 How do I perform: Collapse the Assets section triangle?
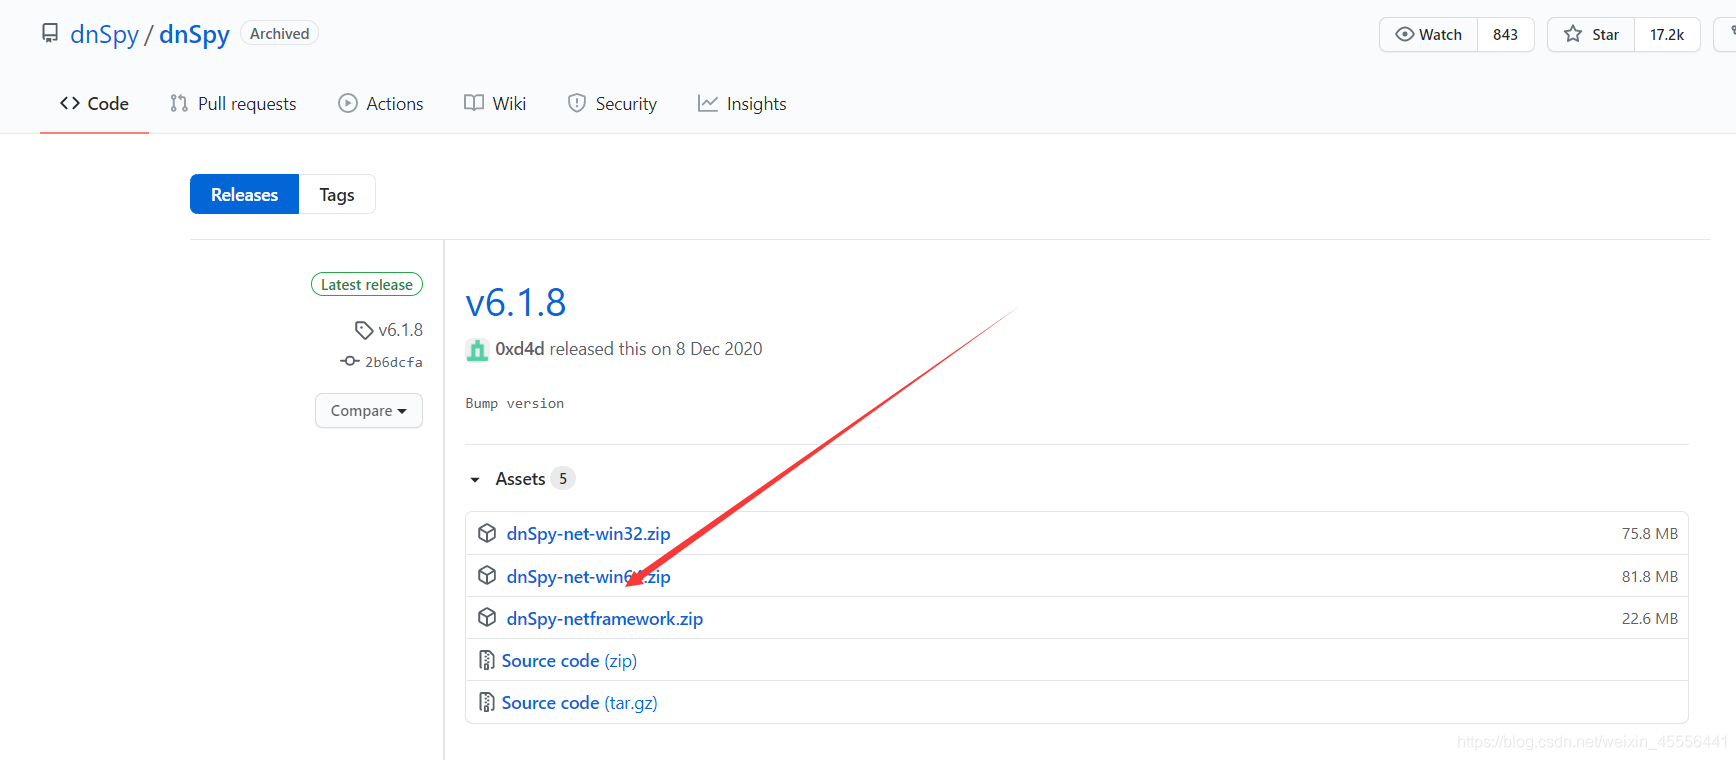pos(475,480)
